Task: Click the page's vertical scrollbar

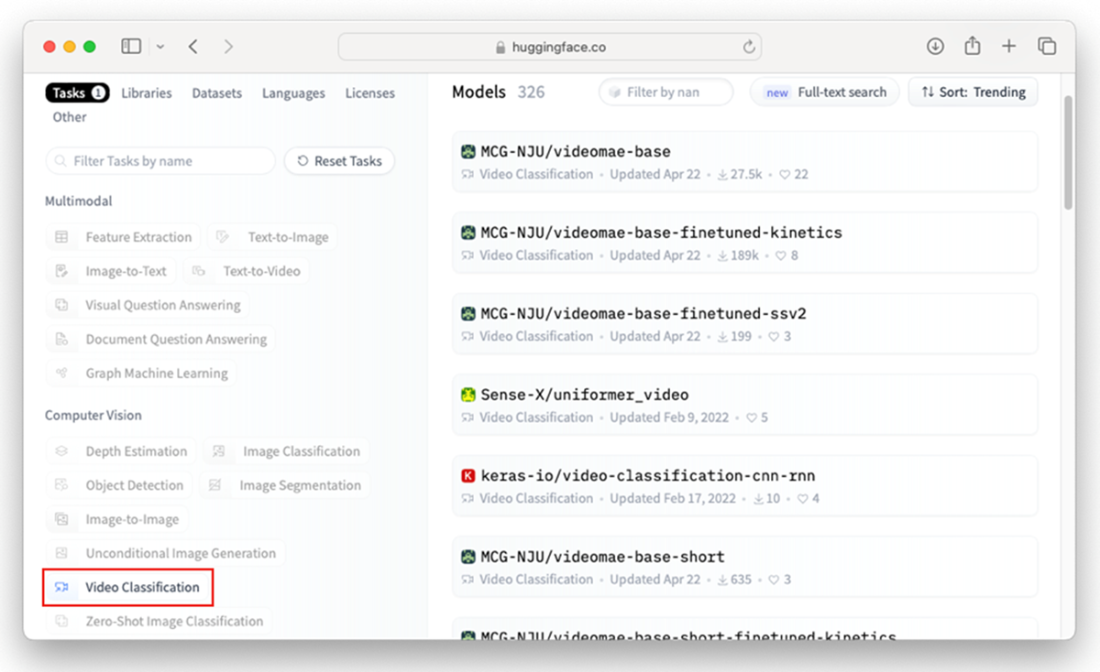Action: 1068,153
